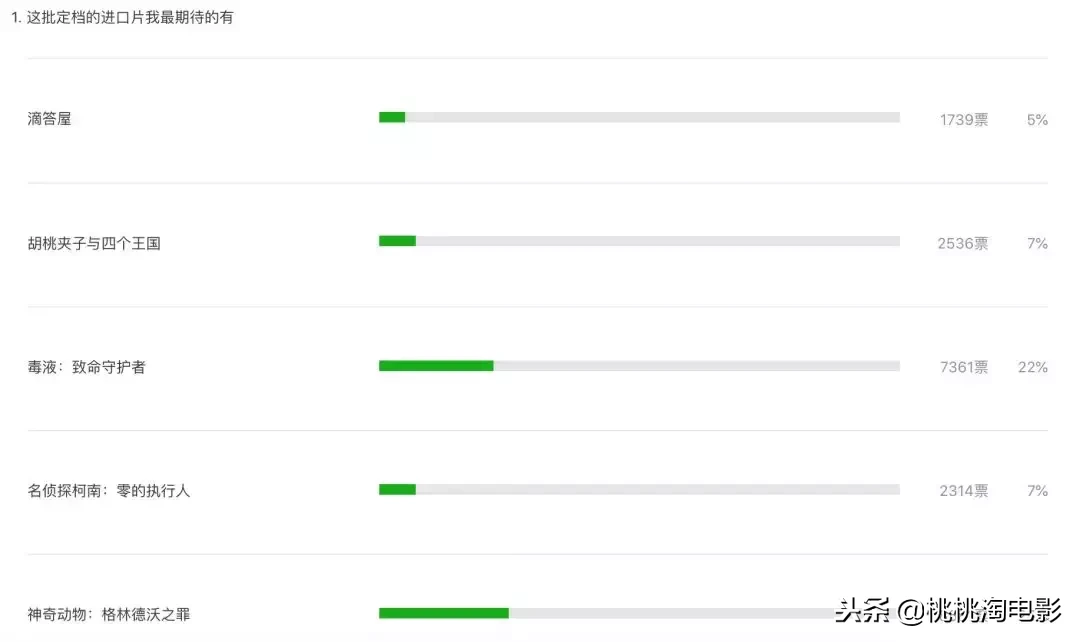This screenshot has height=642, width=1080.
Task: Click the 名侦探柯南 result progress bar
Action: point(639,490)
